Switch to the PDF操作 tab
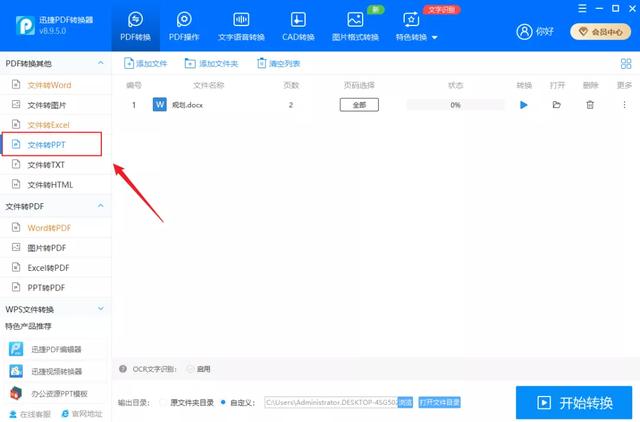 coord(184,26)
